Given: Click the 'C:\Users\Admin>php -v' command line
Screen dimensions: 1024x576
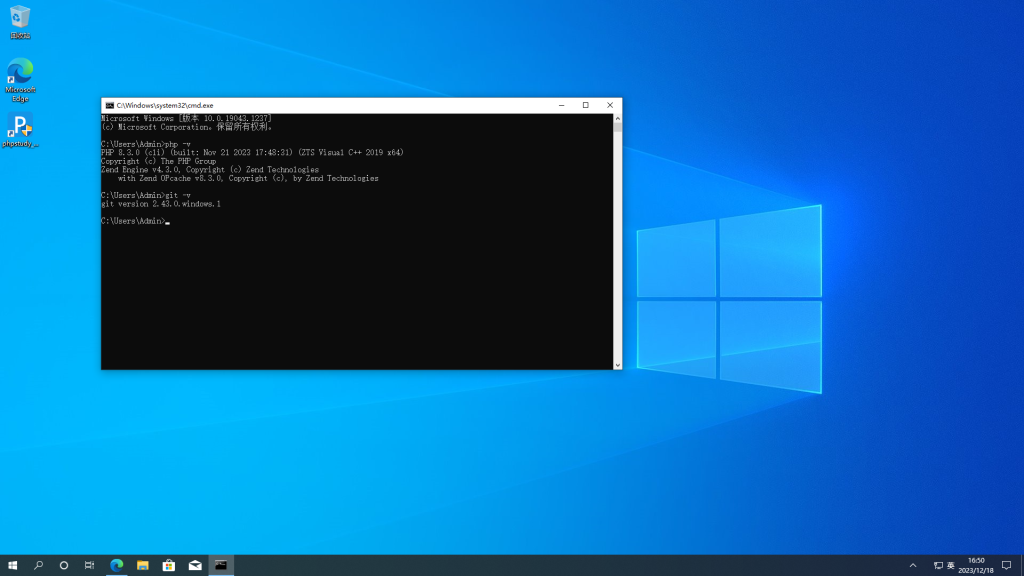Looking at the screenshot, I should [146, 144].
